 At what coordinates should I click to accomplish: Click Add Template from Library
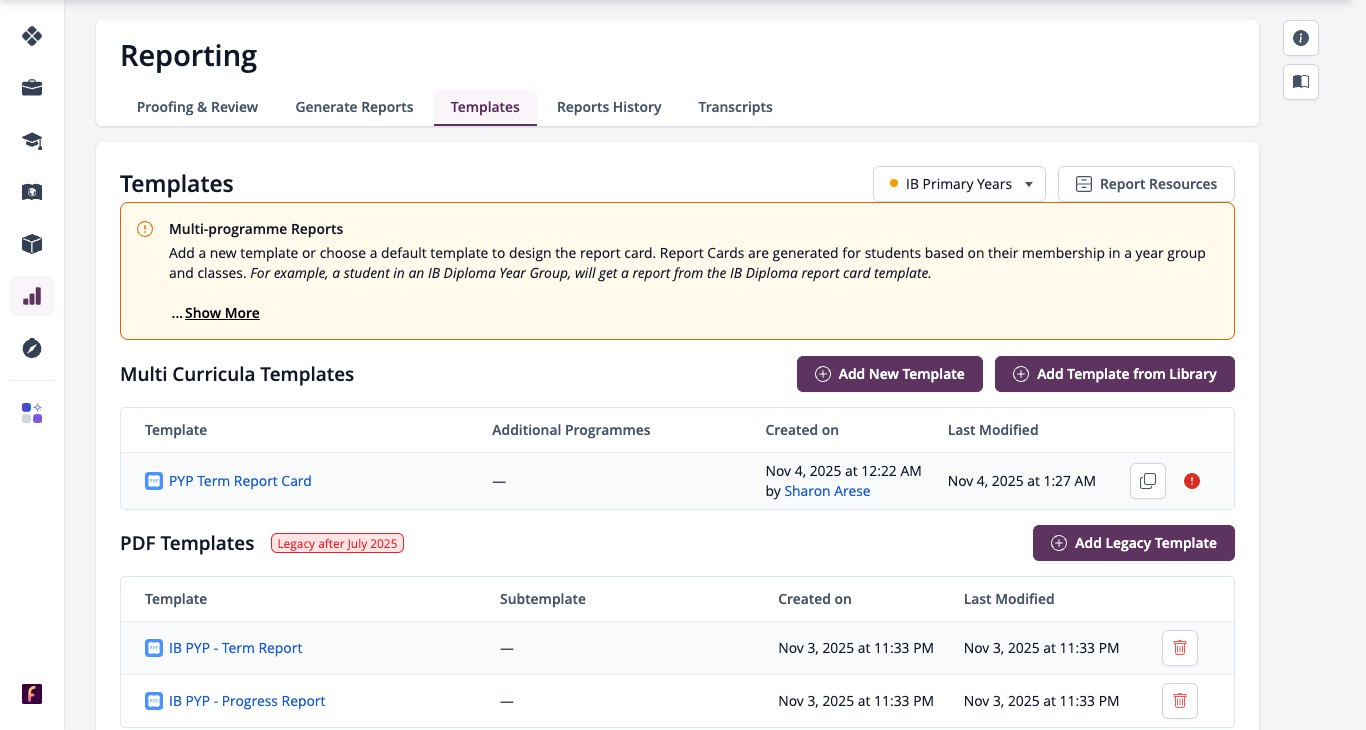[x=1115, y=374]
